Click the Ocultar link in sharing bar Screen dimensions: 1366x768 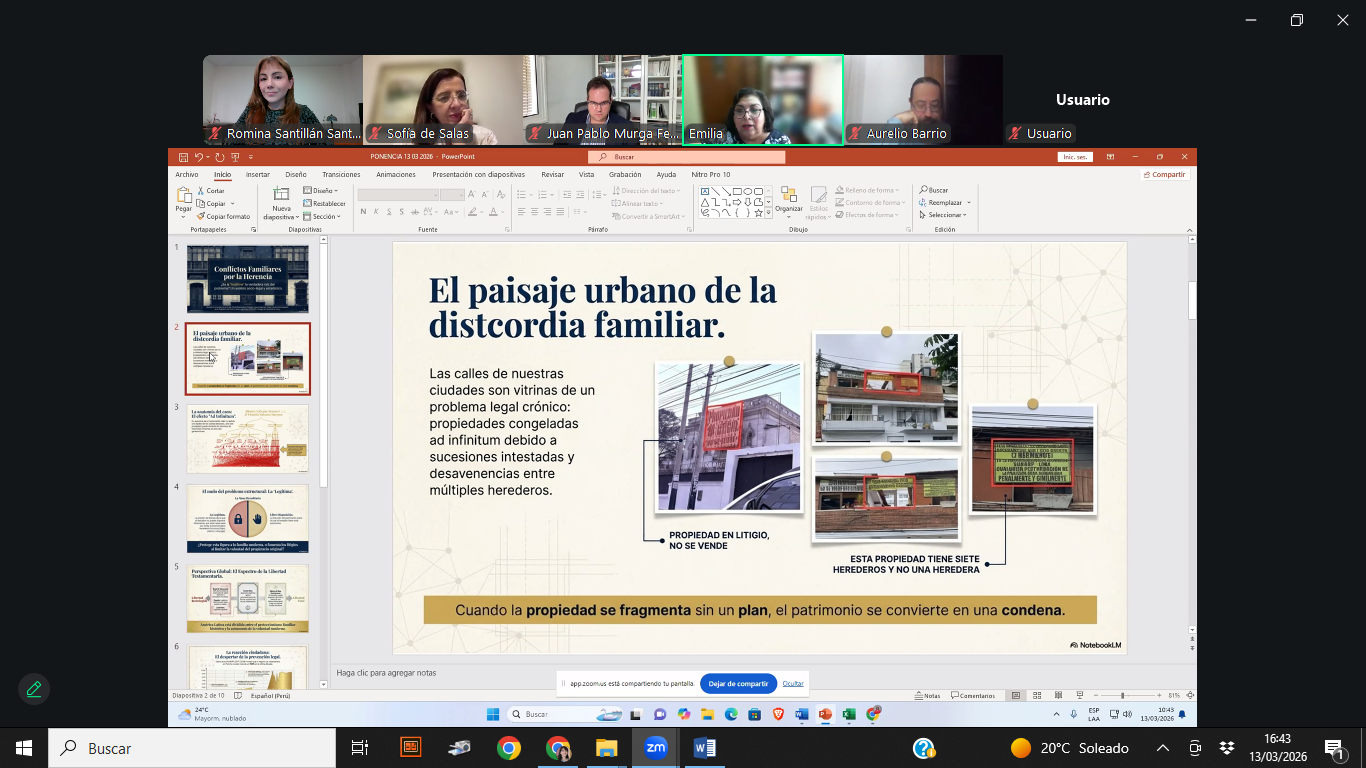793,684
